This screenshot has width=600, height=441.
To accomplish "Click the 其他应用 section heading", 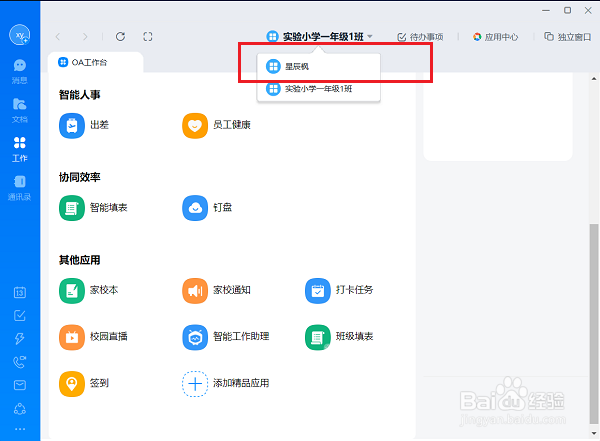I will point(80,260).
